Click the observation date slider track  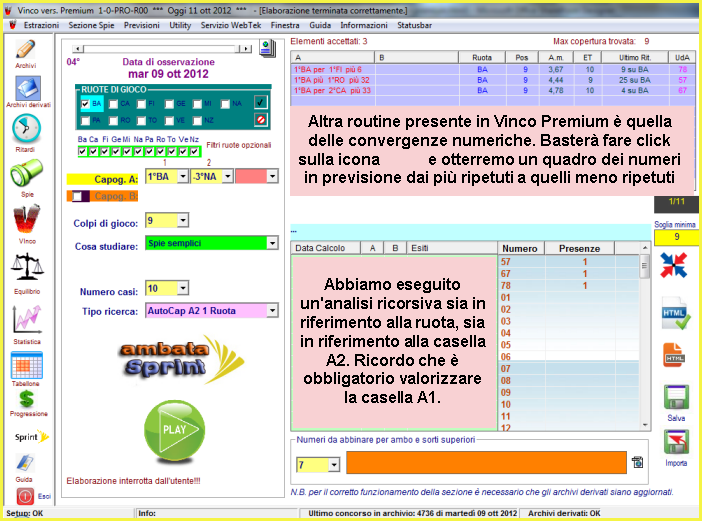[x=162, y=48]
